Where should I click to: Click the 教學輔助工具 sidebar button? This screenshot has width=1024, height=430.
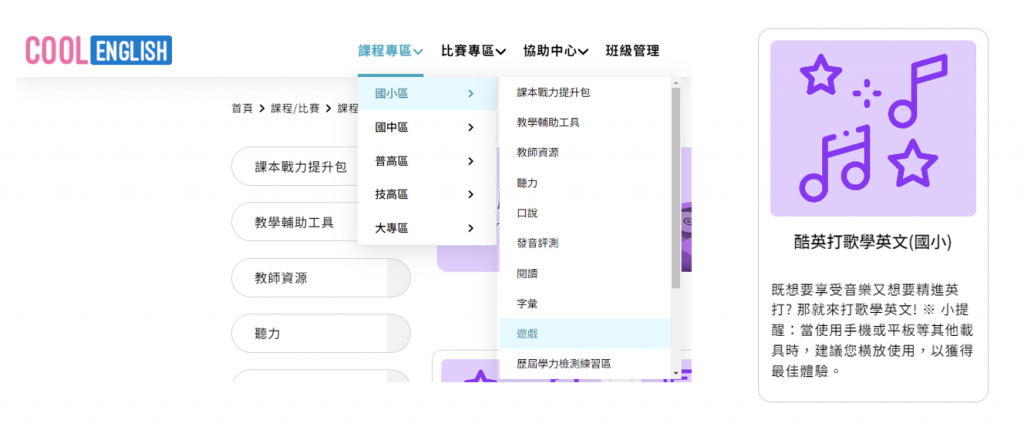[295, 222]
